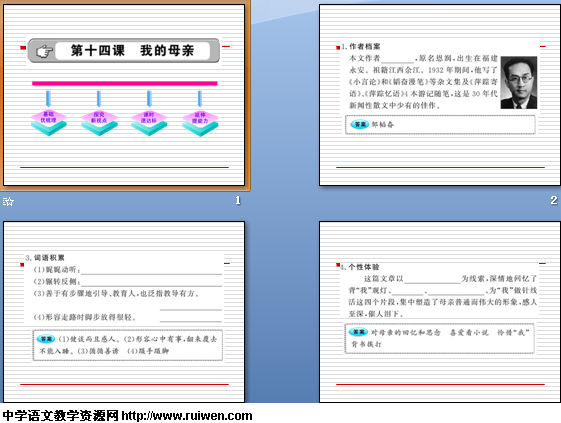Click the 答案 badge on the author profile slide
This screenshot has width=561, height=423.
coord(360,124)
